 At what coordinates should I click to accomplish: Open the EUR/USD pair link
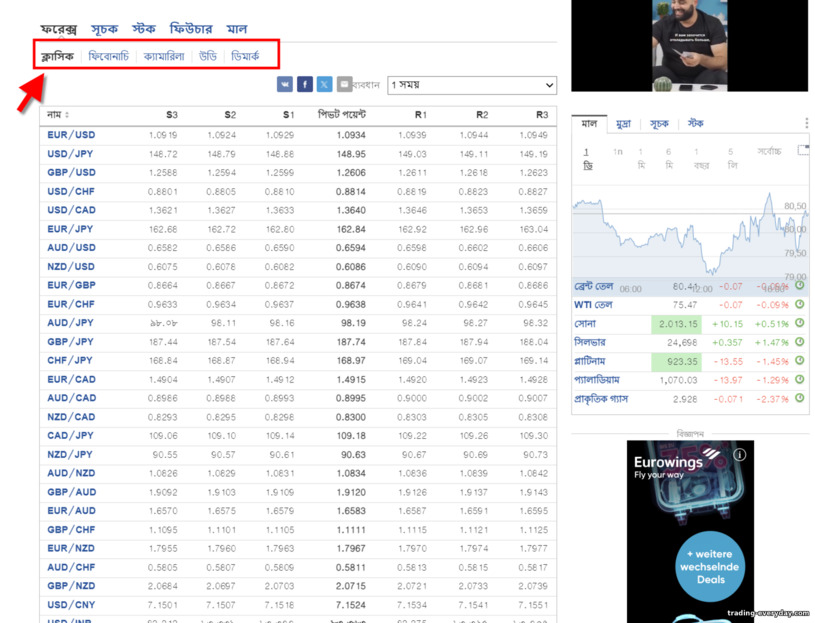(x=71, y=135)
